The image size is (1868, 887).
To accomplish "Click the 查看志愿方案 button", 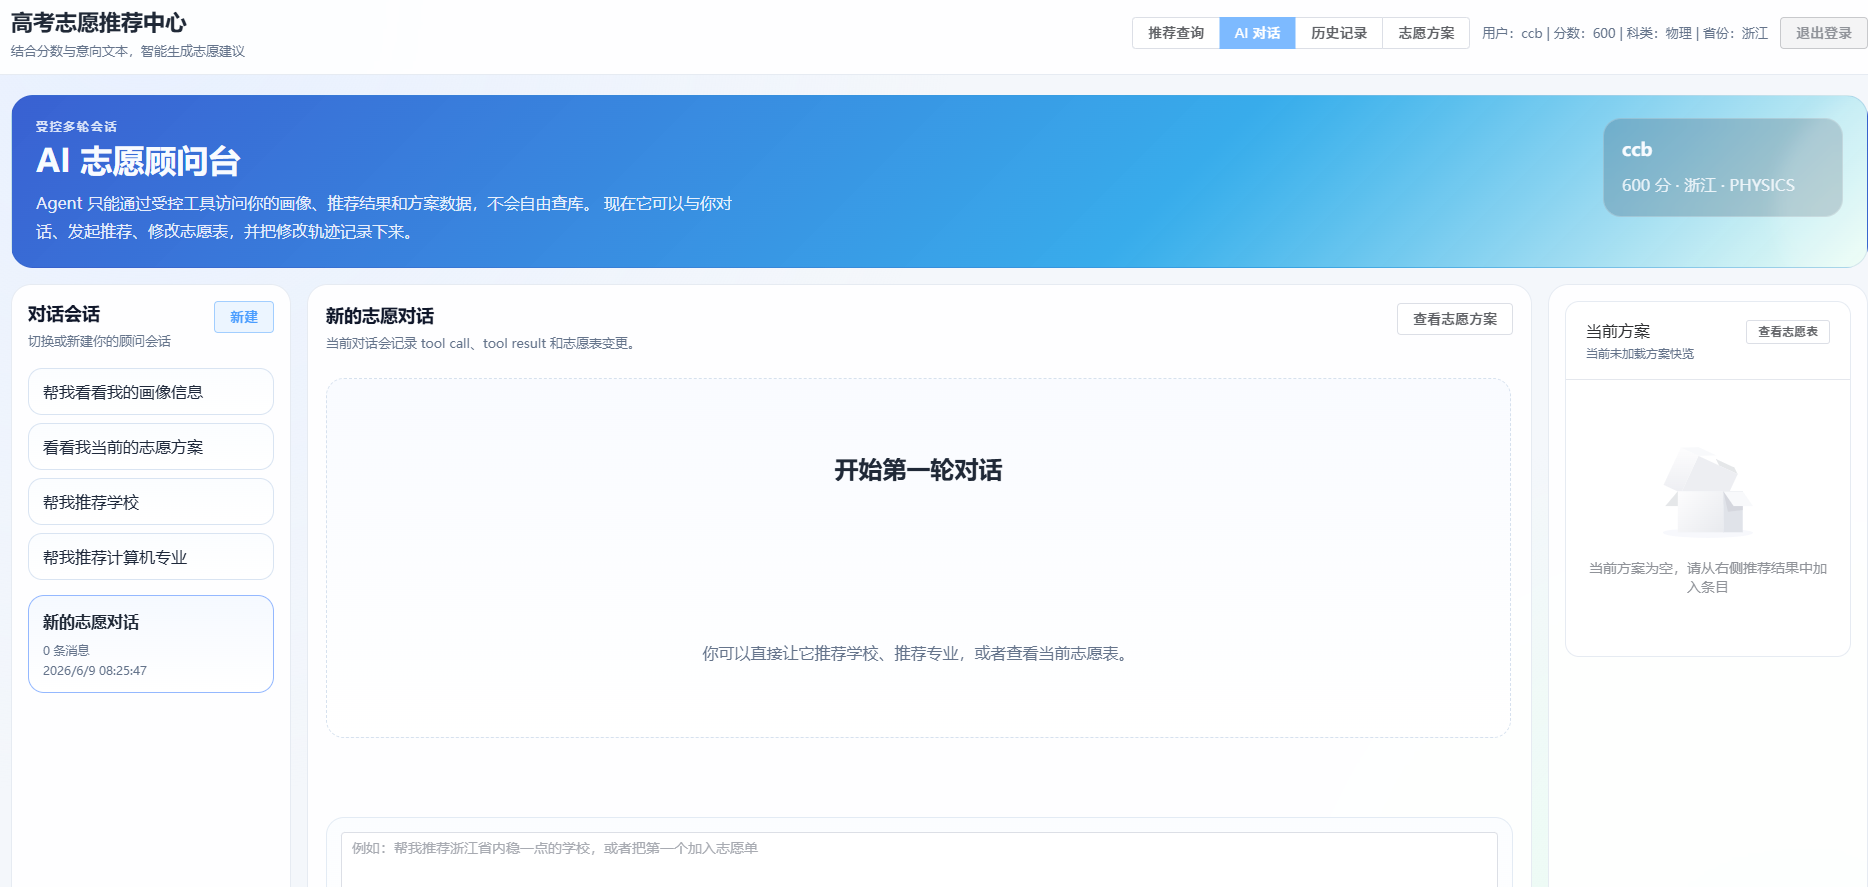I will pyautogui.click(x=1455, y=319).
